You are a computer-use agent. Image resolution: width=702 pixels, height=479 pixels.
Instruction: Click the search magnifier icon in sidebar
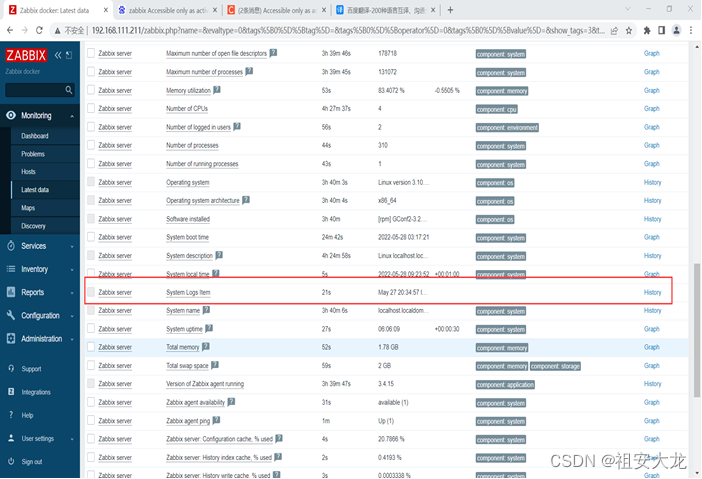[68, 90]
